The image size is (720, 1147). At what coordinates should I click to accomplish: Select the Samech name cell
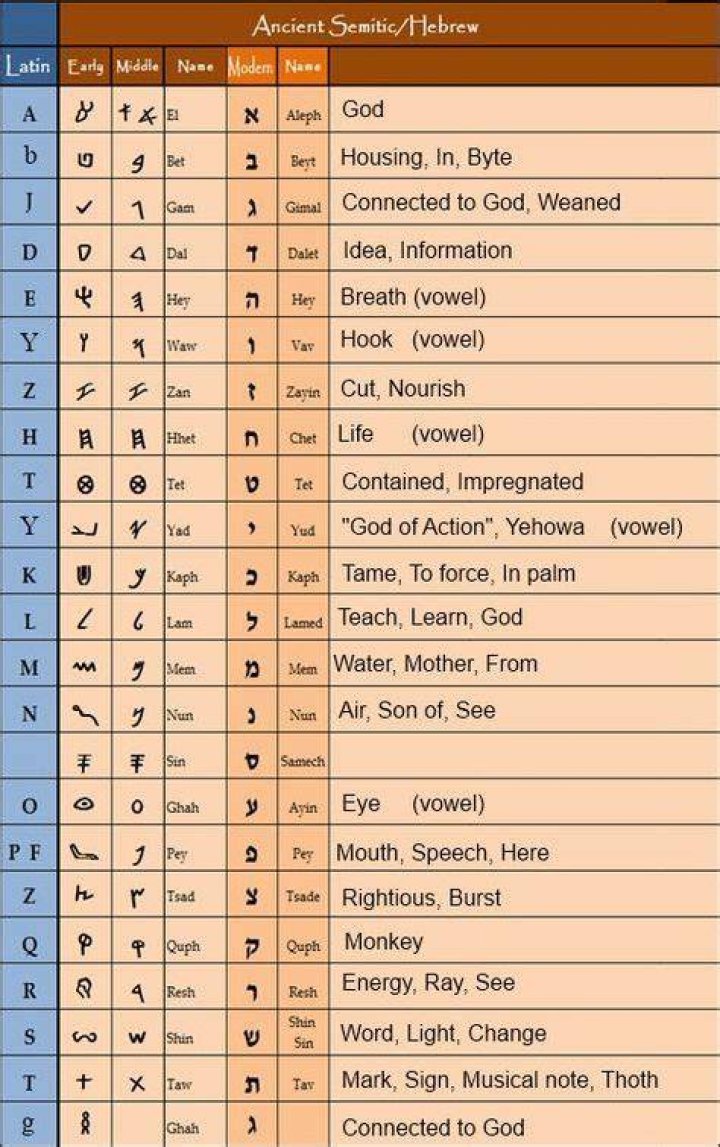303,761
